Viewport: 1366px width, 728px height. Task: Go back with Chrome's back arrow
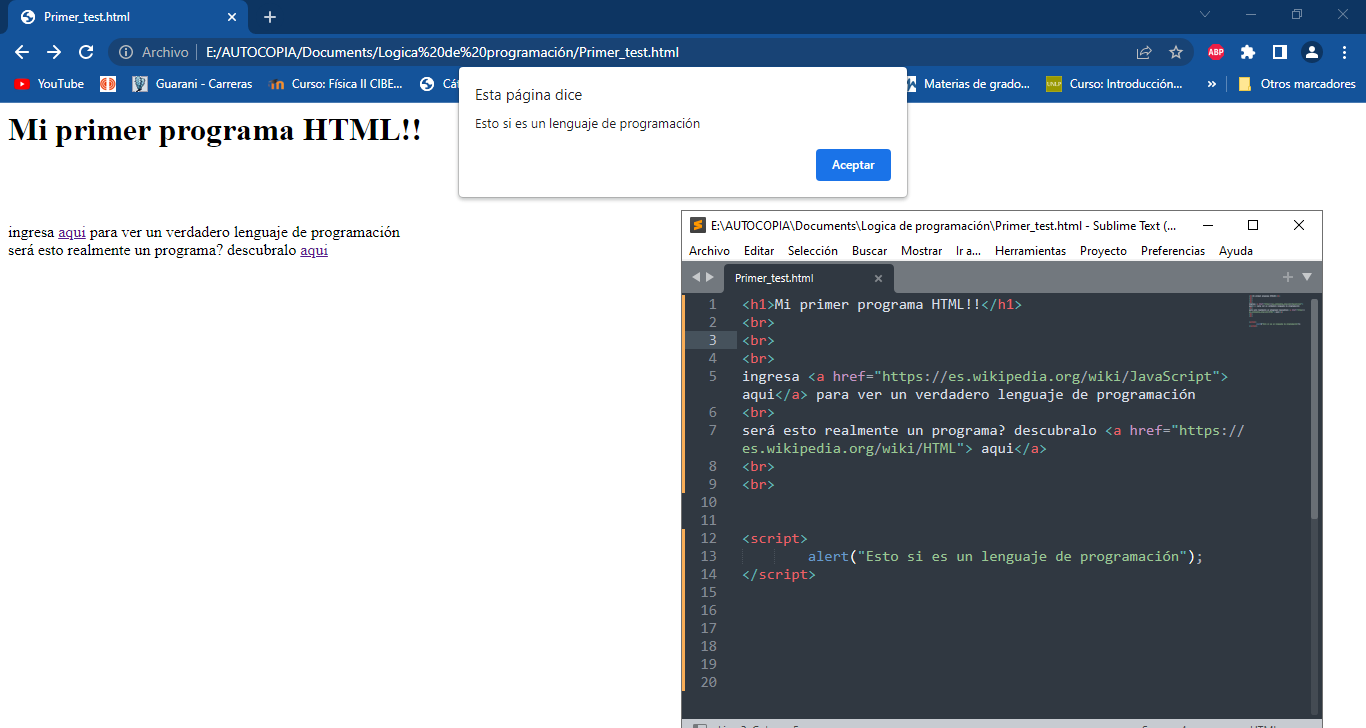(22, 52)
